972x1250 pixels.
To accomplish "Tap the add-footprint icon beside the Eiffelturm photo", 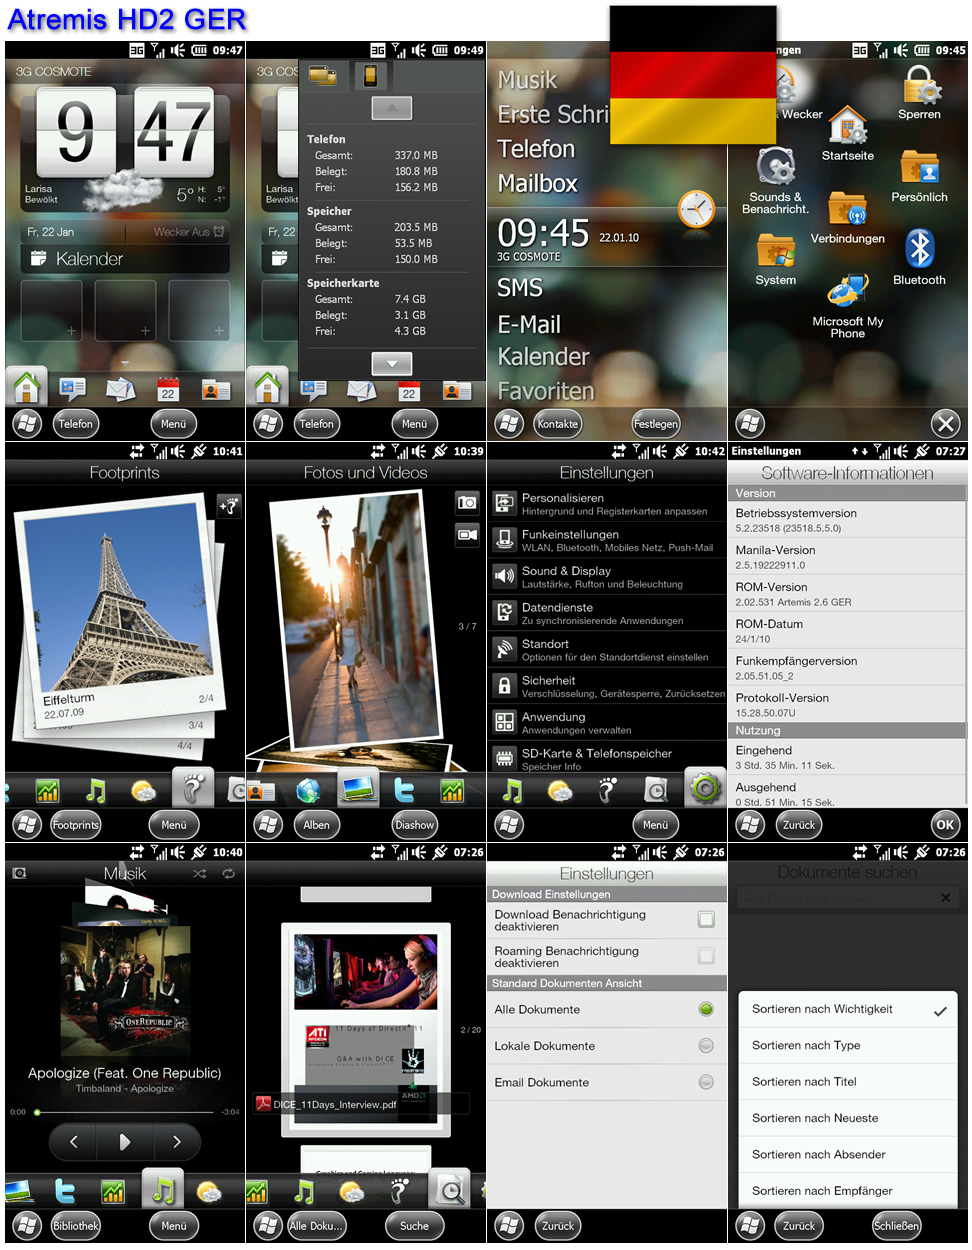I will (x=229, y=506).
